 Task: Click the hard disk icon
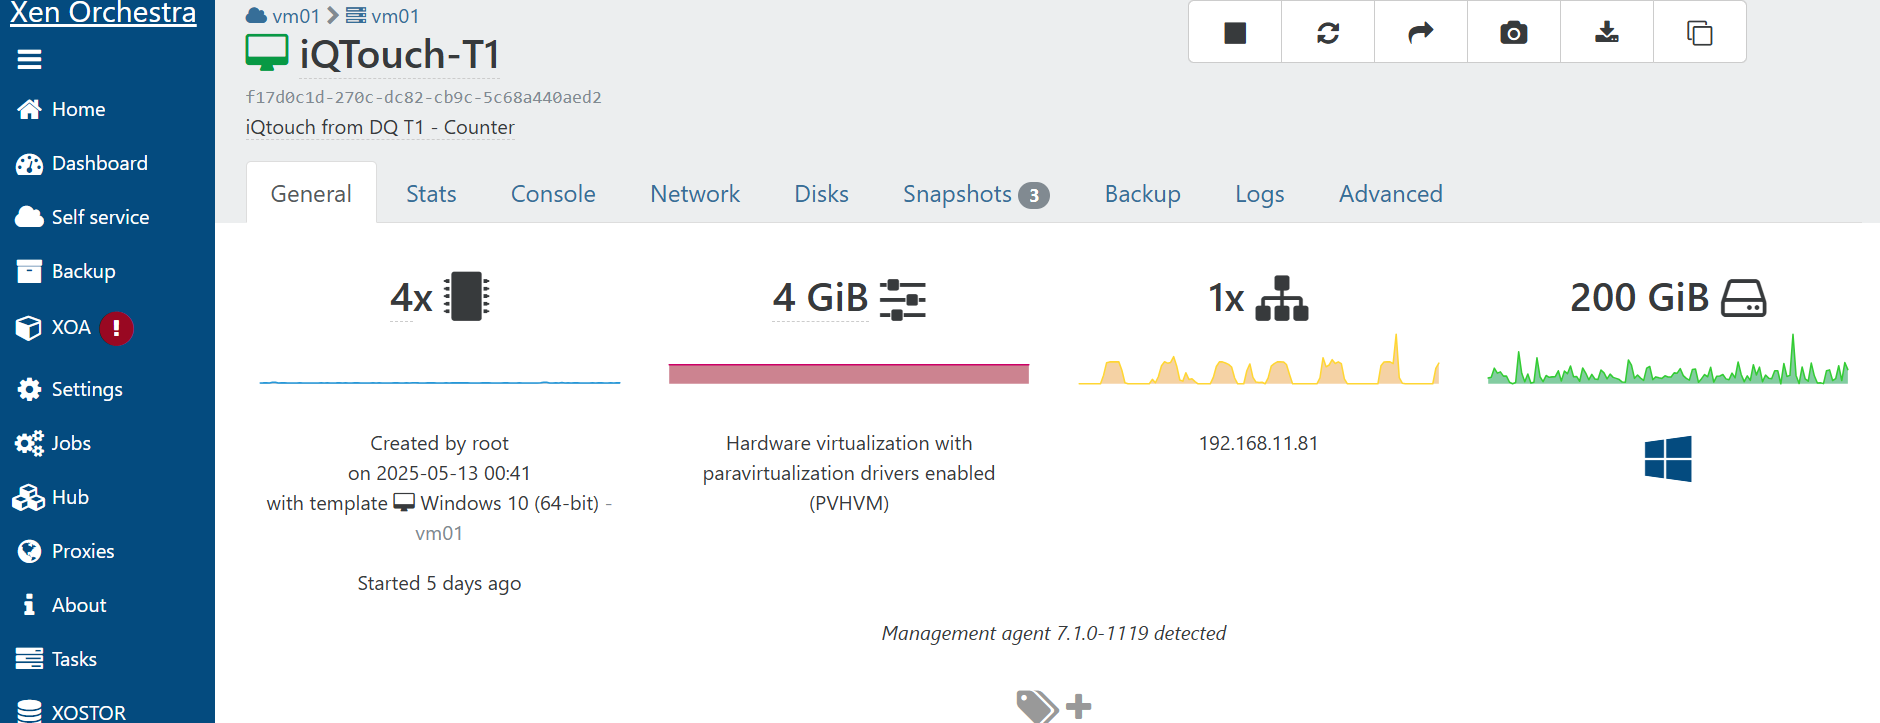[x=1744, y=298]
